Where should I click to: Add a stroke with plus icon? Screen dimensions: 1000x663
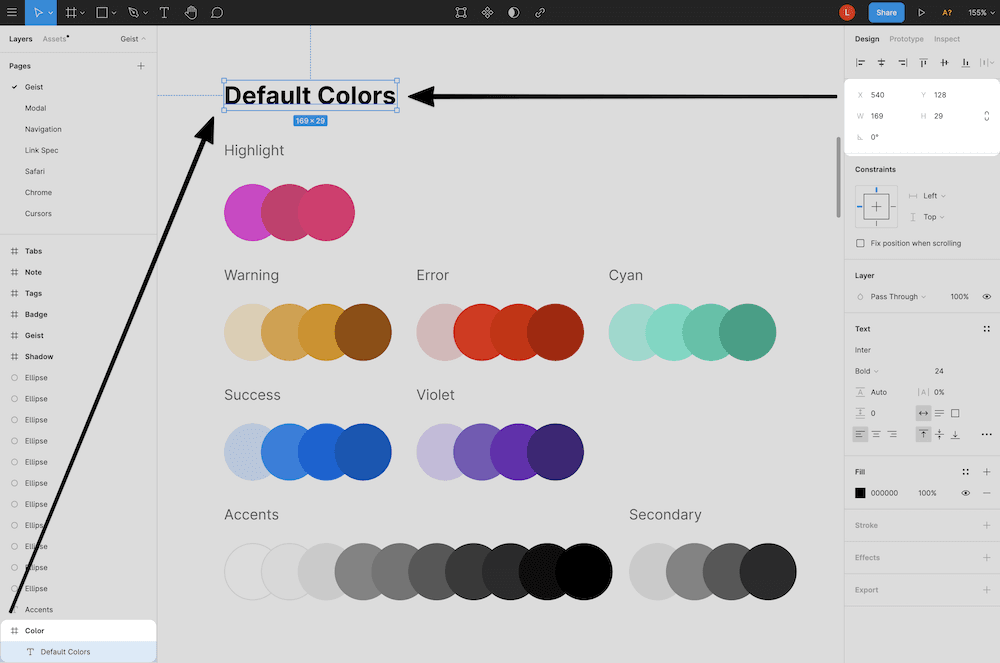(986, 525)
